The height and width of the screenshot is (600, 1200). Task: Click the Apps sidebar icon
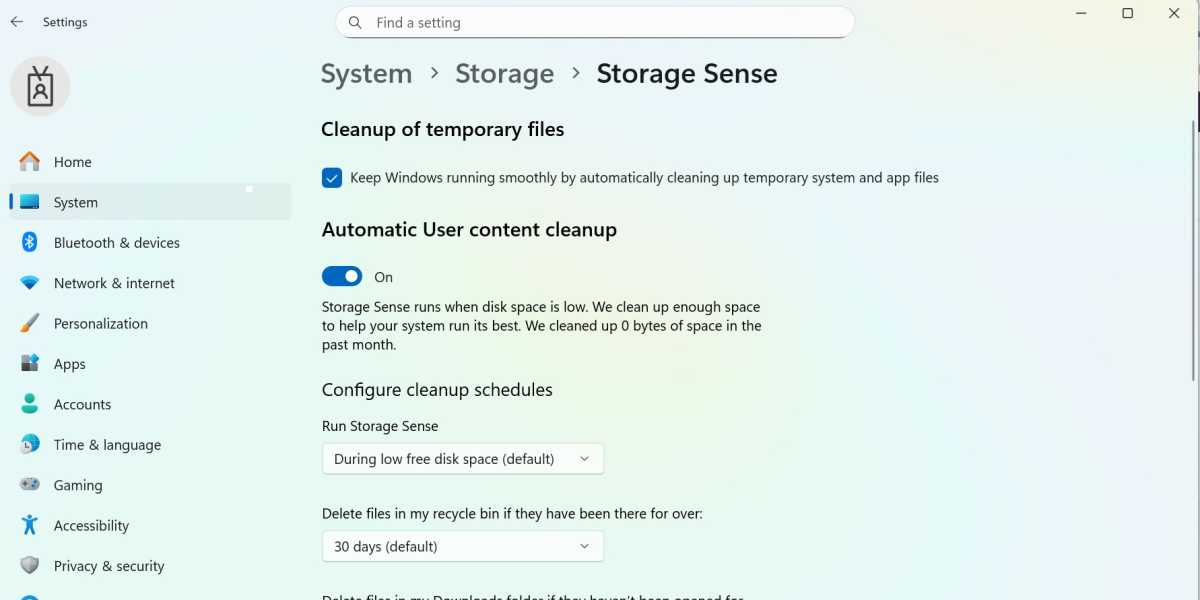pyautogui.click(x=31, y=363)
